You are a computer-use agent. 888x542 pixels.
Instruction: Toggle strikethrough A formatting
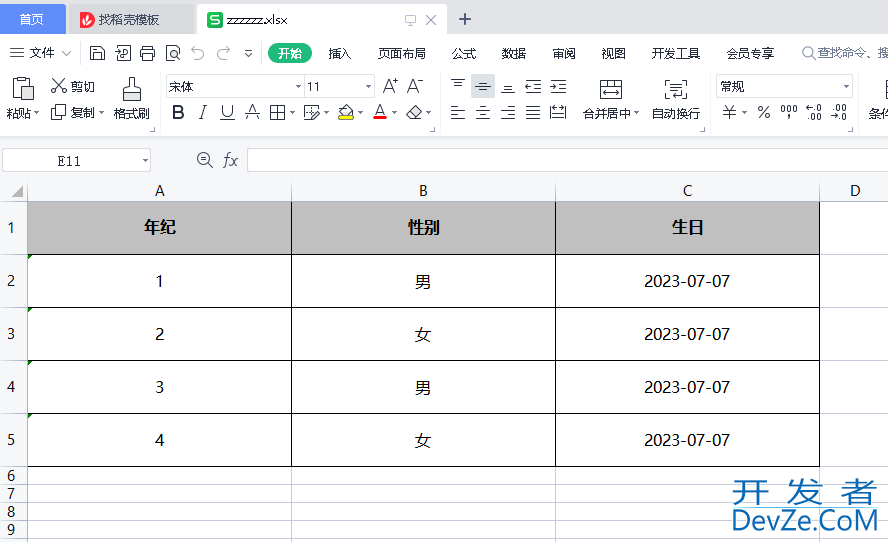coord(252,112)
